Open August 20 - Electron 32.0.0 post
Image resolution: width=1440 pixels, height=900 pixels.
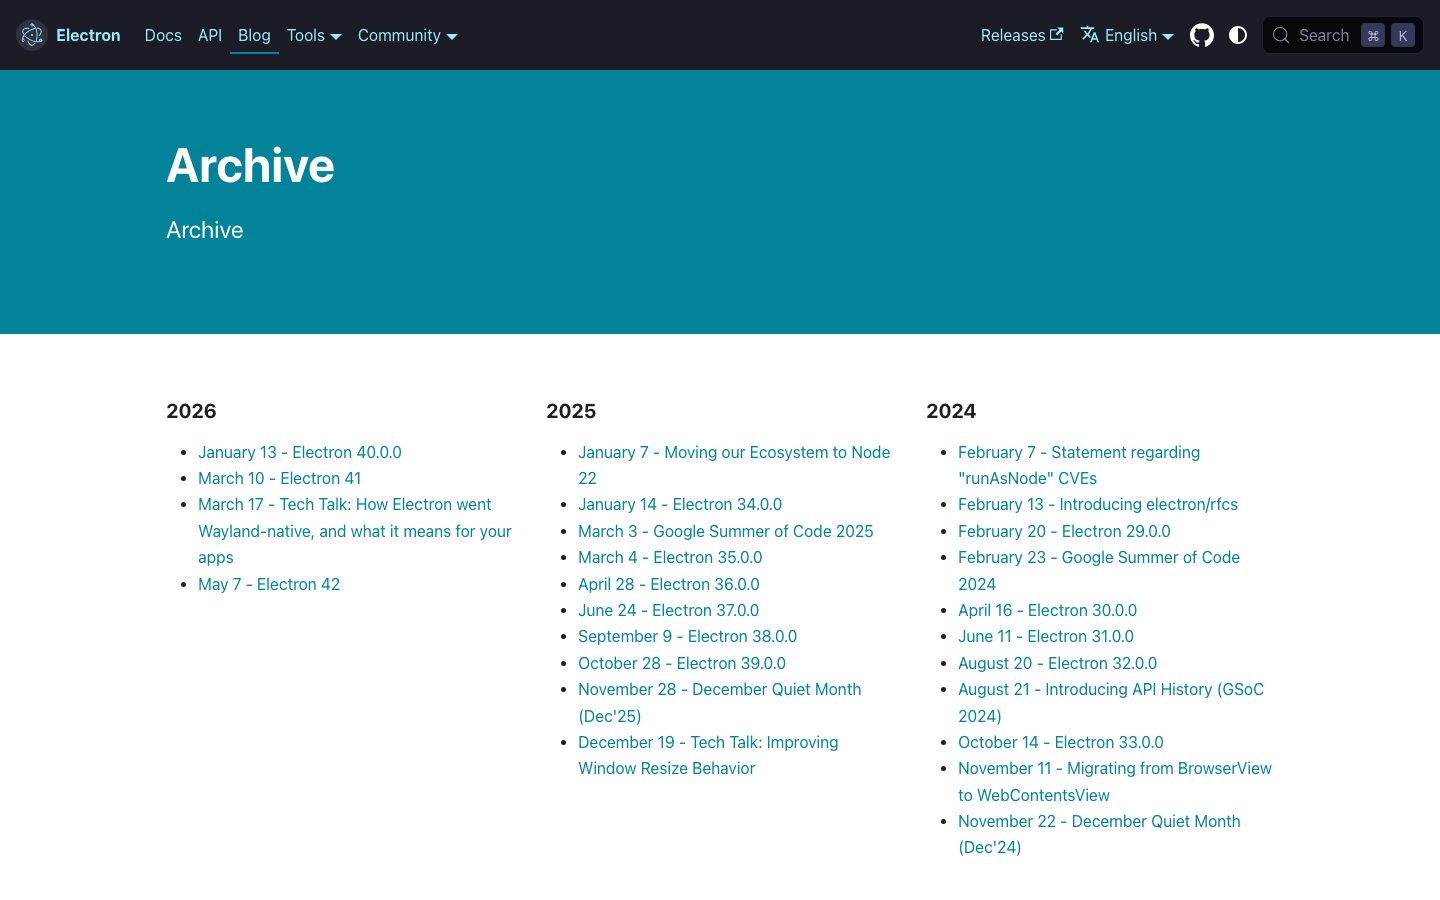pos(1058,663)
